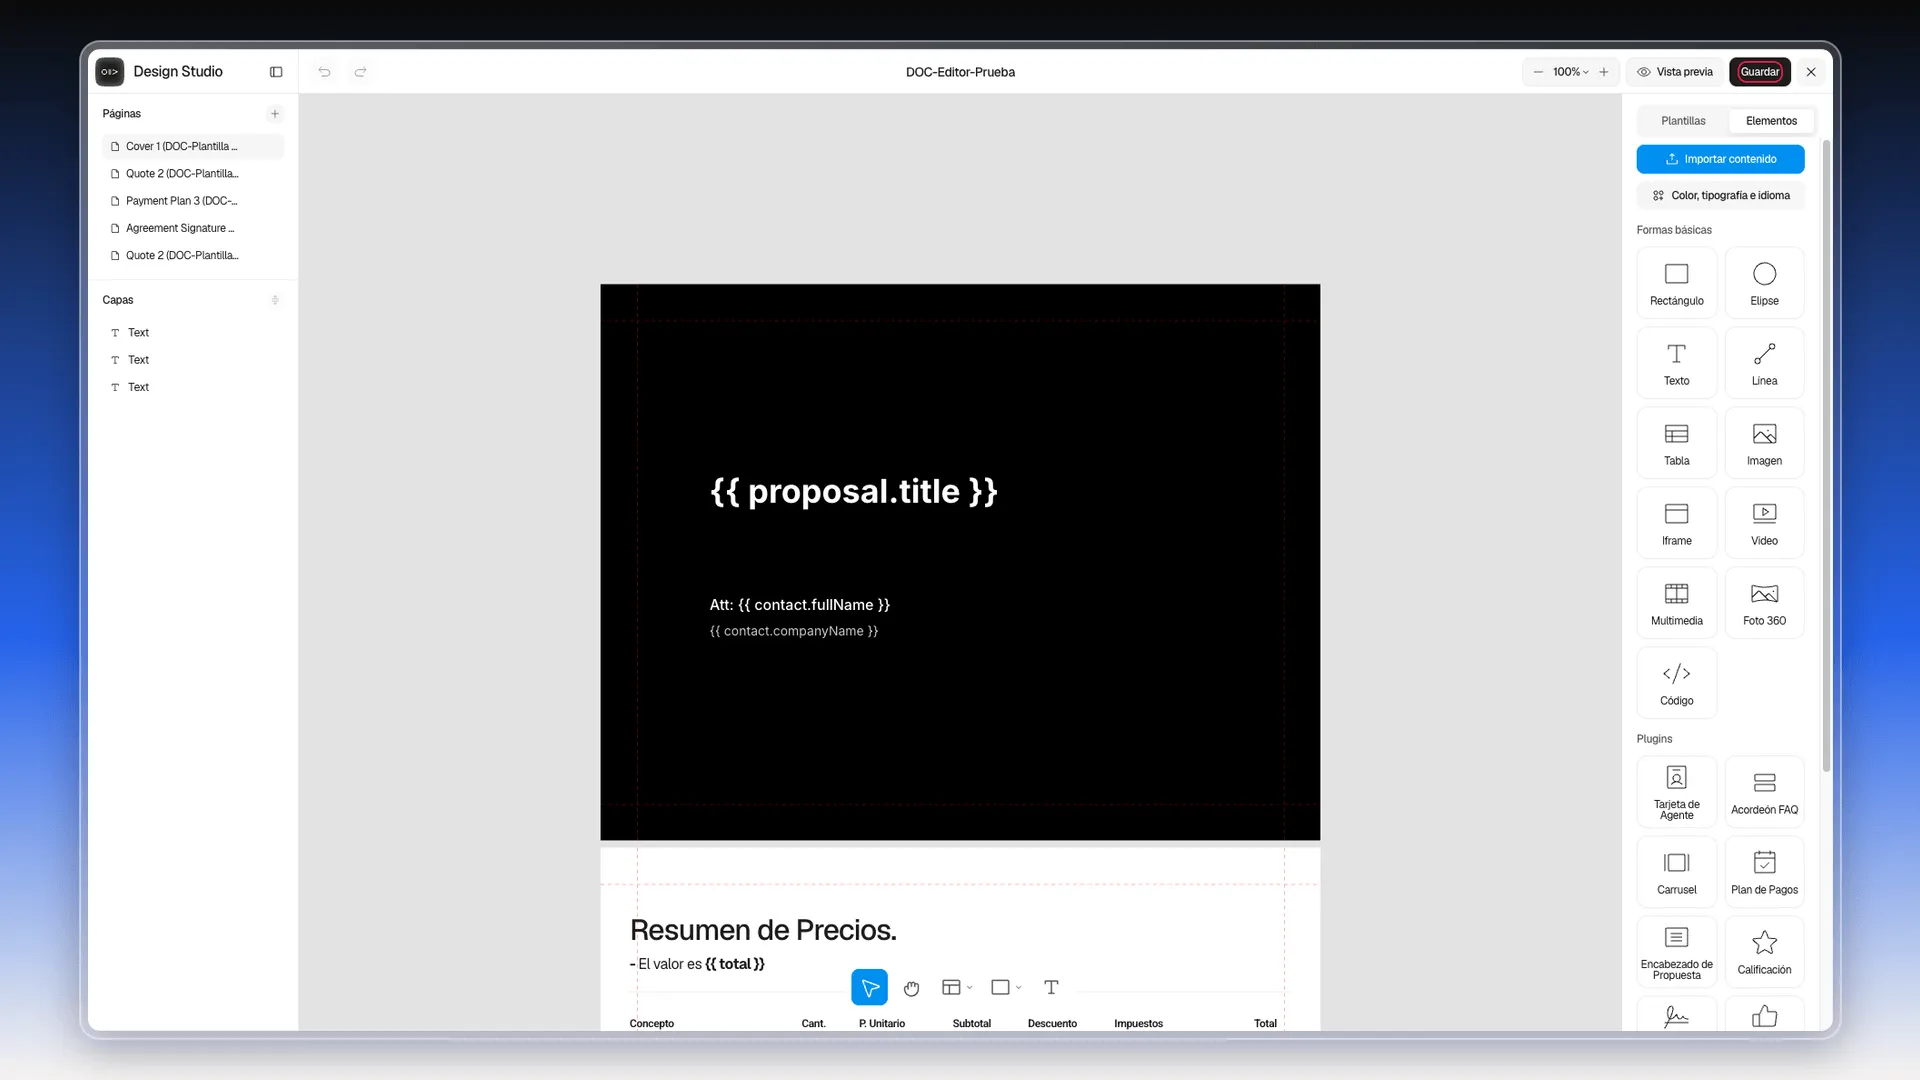1920x1080 pixels.
Task: Click the Guardar button
Action: (x=1760, y=72)
